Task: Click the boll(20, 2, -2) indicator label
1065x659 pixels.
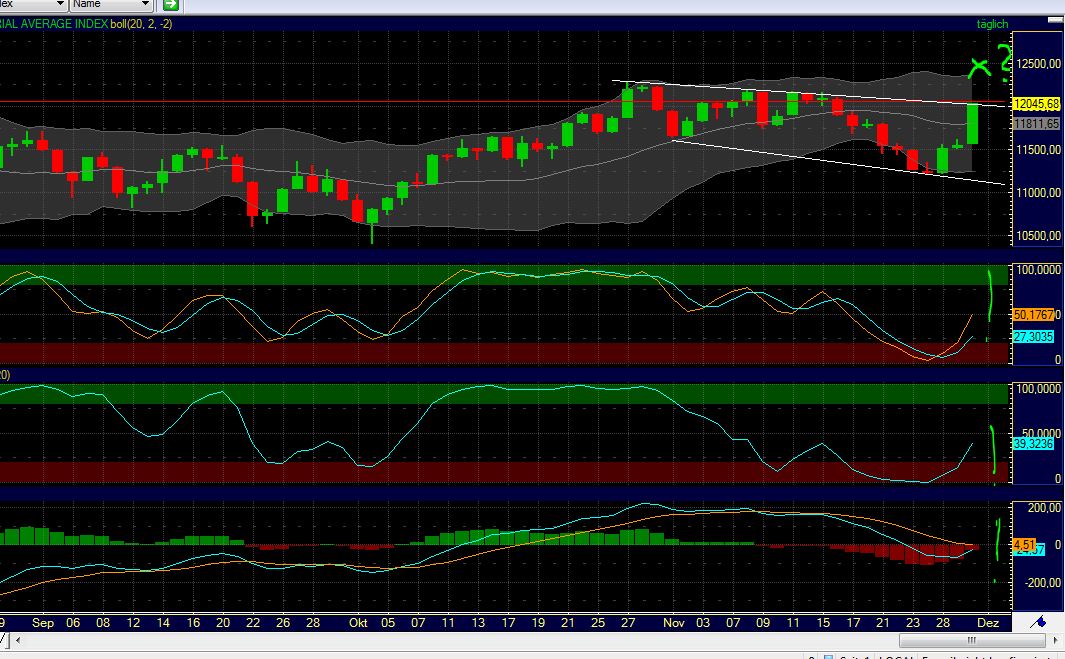Action: pyautogui.click(x=141, y=24)
